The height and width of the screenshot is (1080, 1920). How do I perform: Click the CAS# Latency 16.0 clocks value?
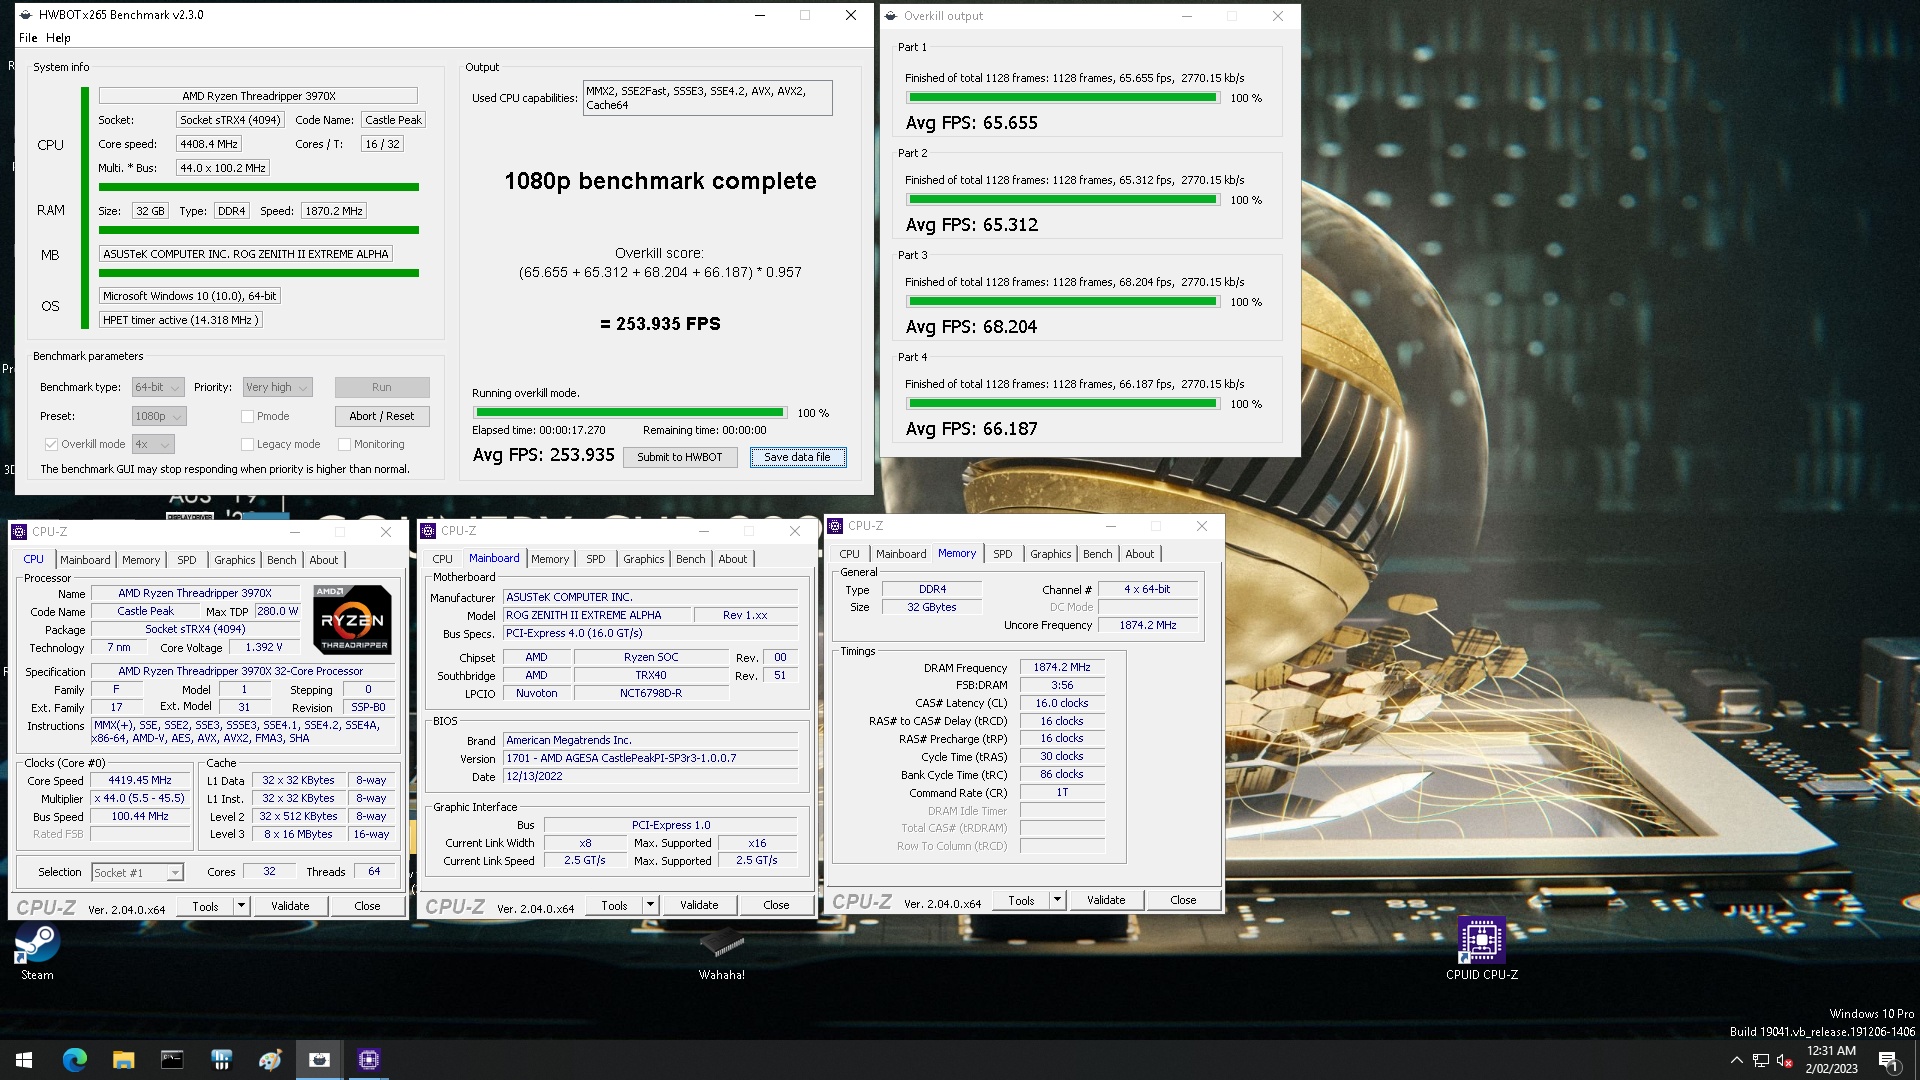[1062, 704]
